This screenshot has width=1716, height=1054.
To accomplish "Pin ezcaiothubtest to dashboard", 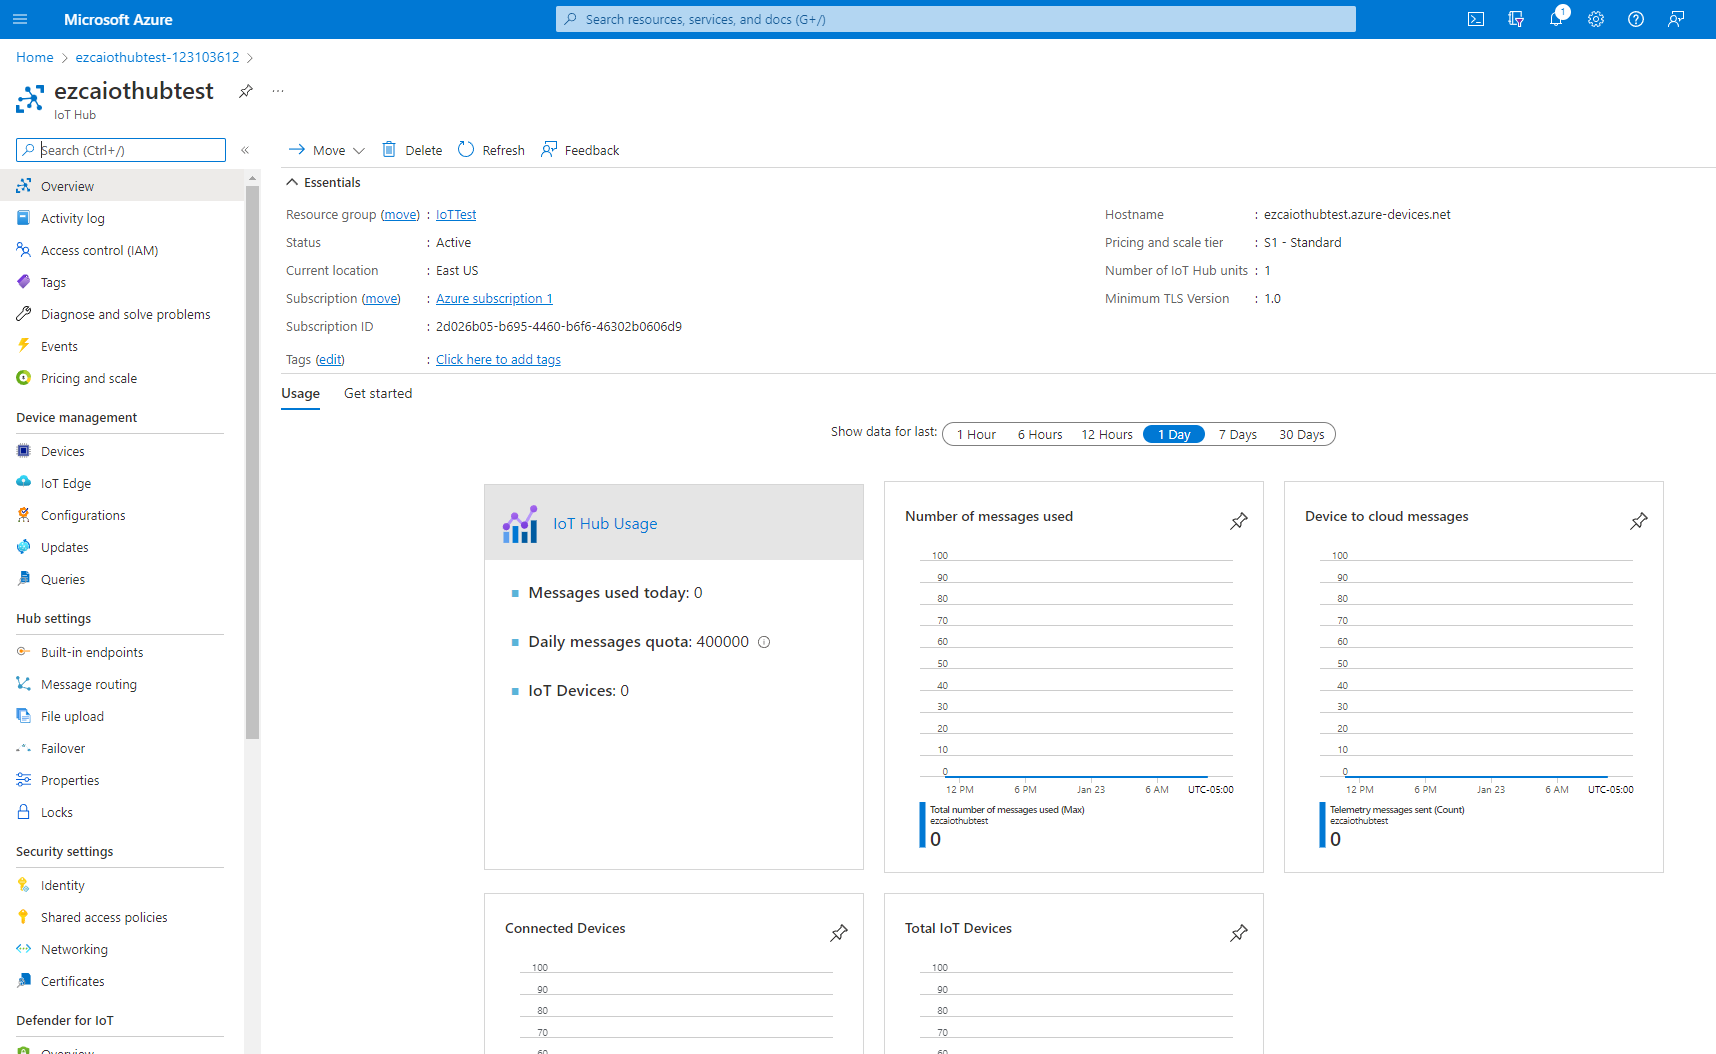I will click(x=246, y=91).
